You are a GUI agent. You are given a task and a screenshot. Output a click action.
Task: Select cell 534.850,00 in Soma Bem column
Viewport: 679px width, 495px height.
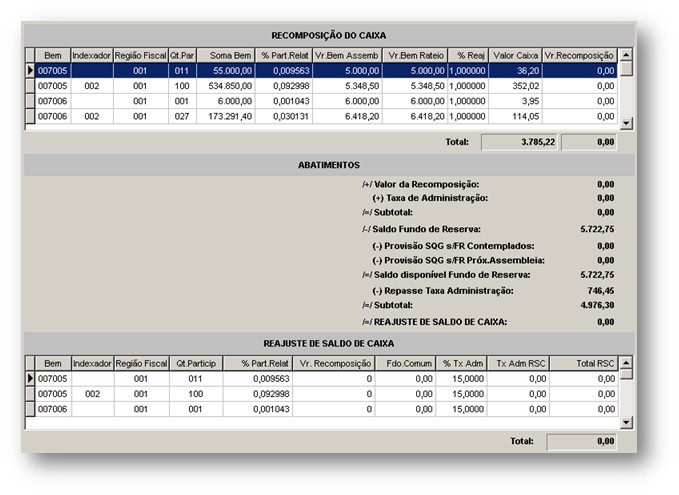226,86
